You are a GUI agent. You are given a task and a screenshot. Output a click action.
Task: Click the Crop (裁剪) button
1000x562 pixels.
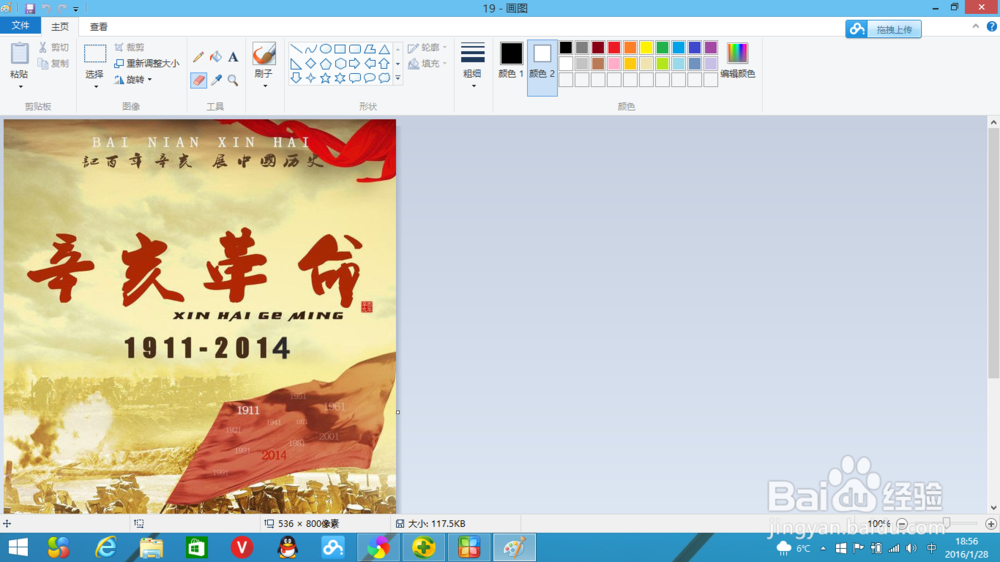pos(130,47)
